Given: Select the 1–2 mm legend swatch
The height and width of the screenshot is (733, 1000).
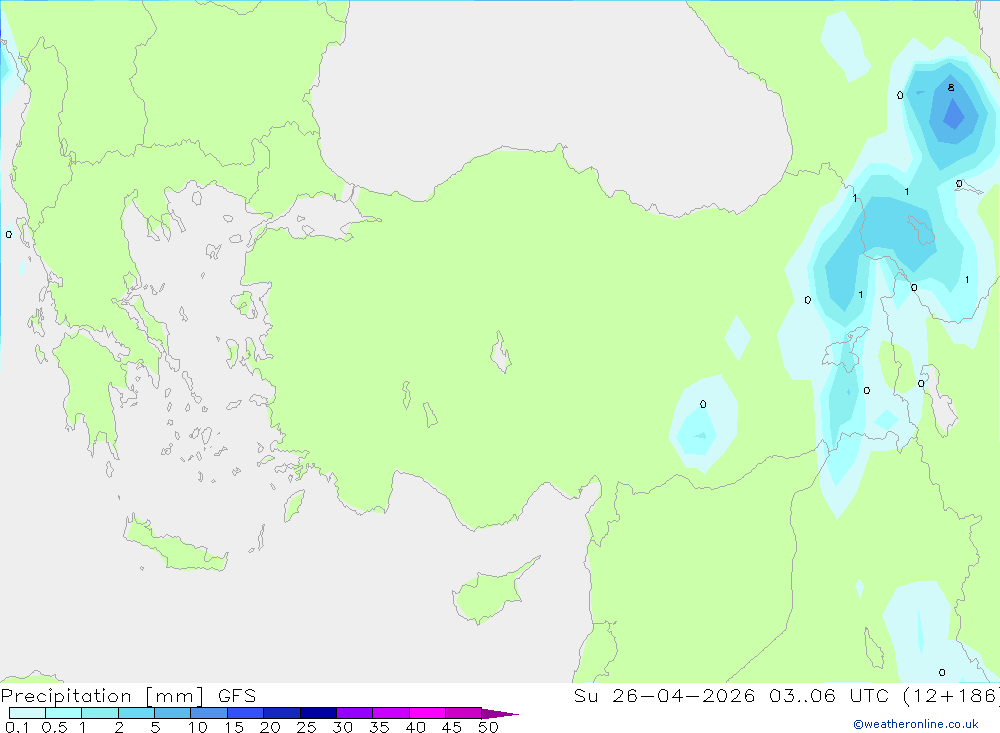Looking at the screenshot, I should [x=100, y=713].
